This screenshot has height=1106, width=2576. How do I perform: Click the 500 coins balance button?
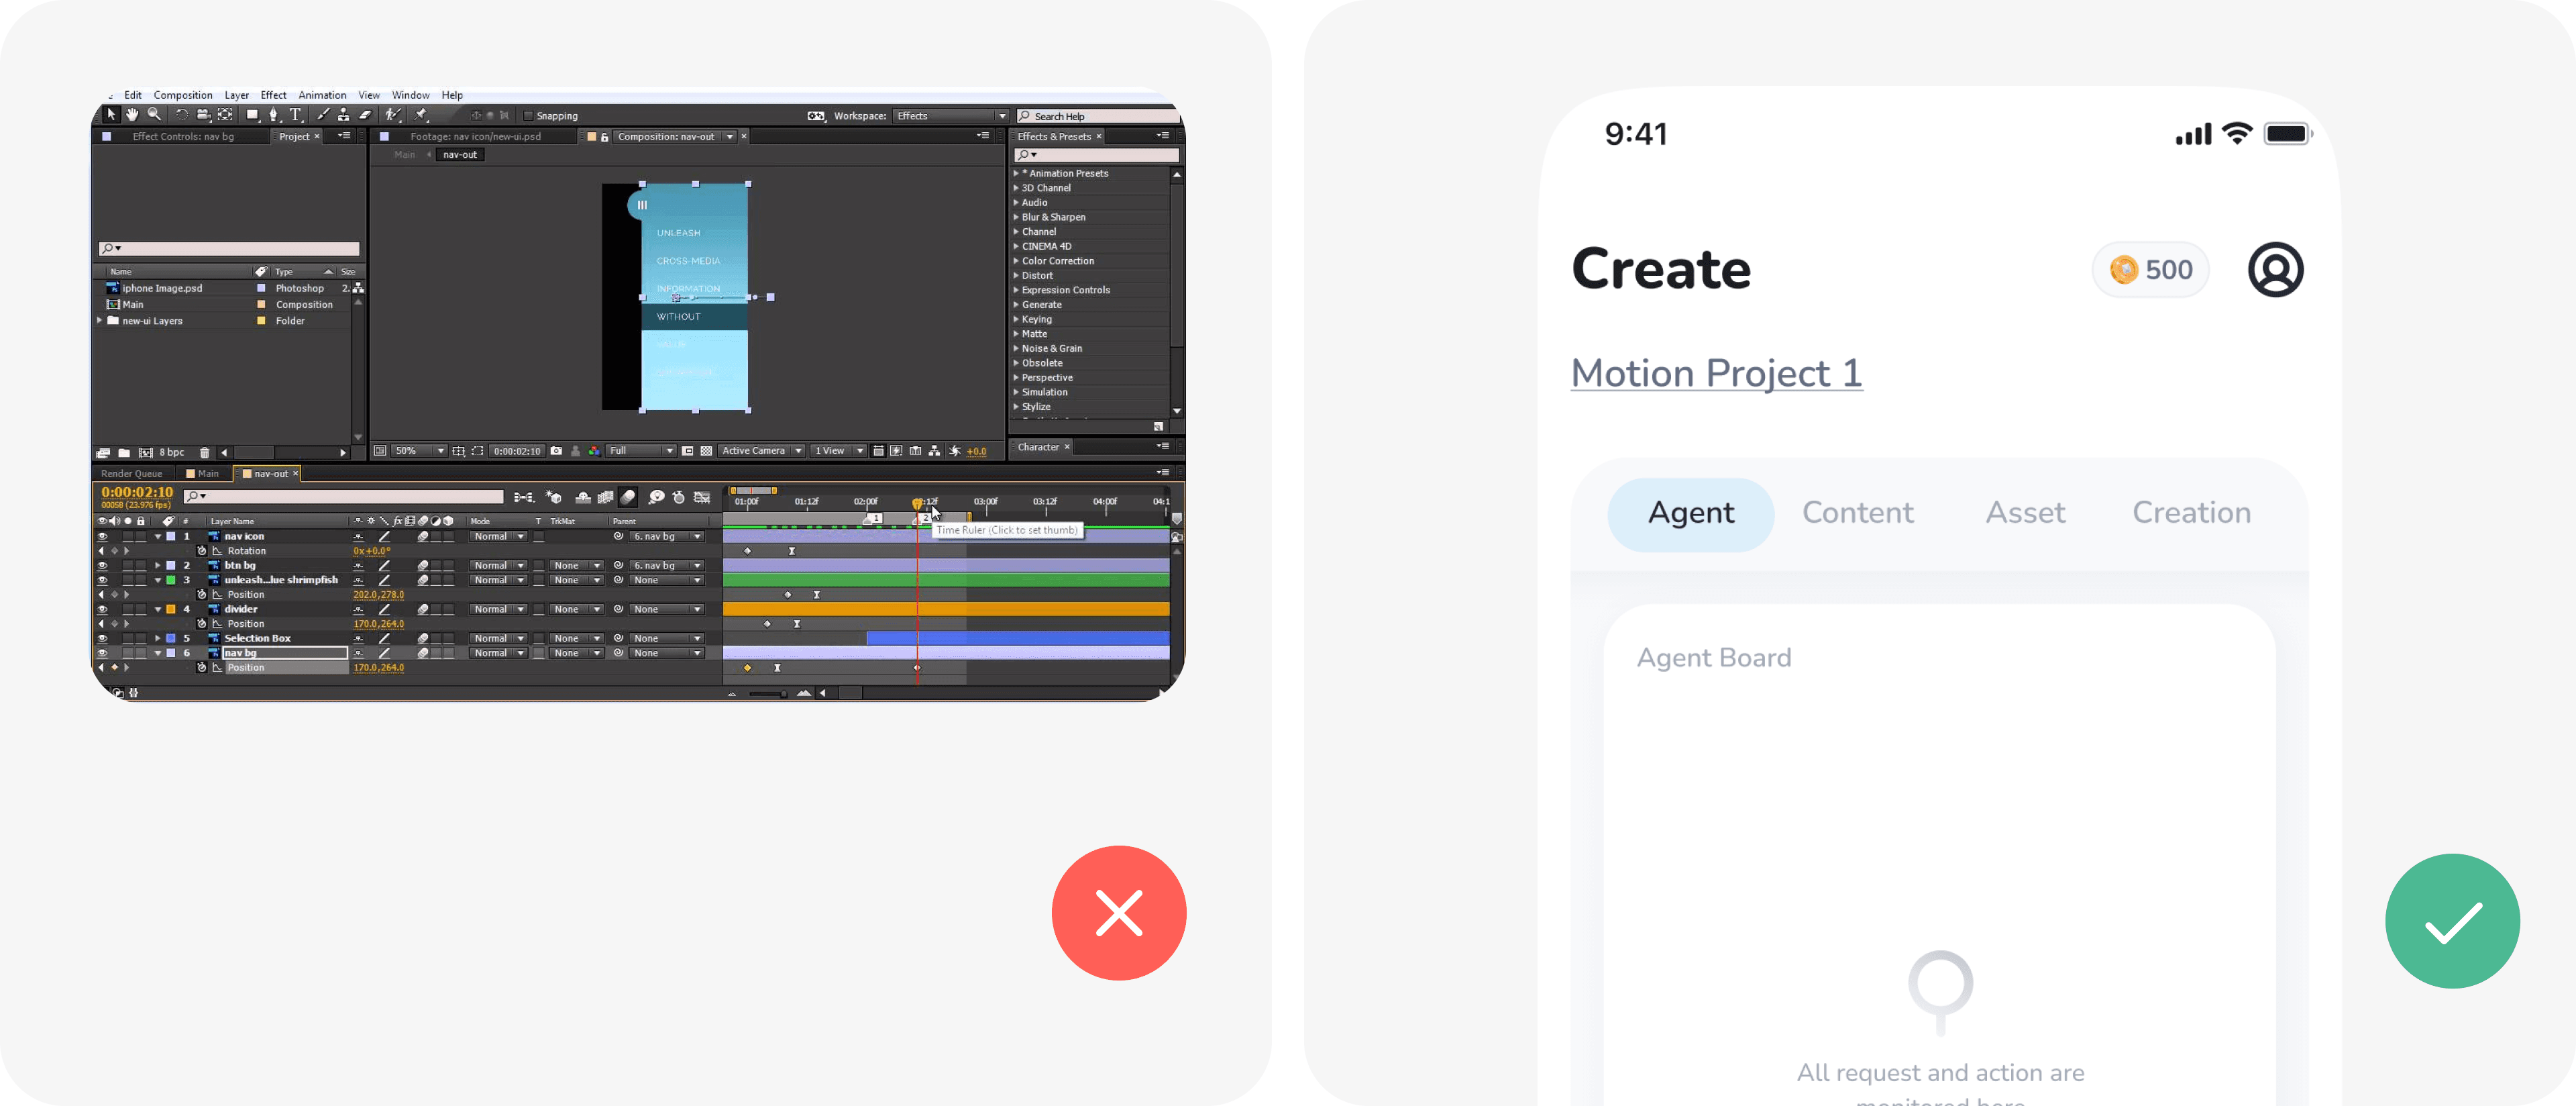[x=2150, y=270]
